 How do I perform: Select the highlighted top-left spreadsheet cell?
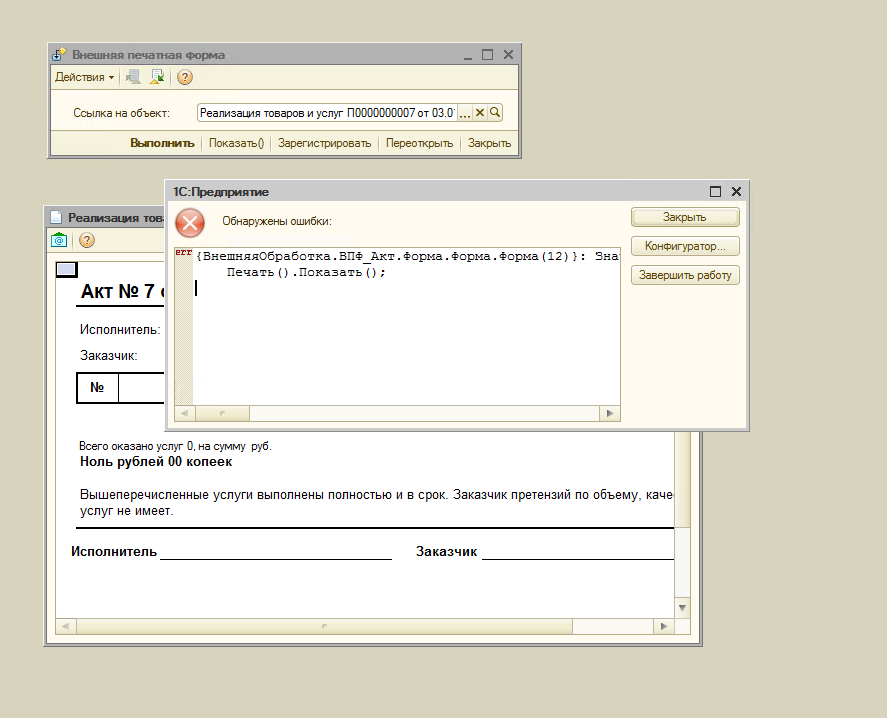point(66,270)
